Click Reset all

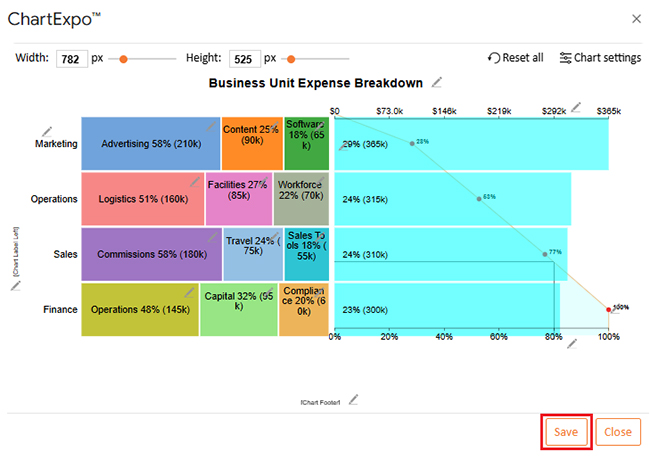point(516,58)
